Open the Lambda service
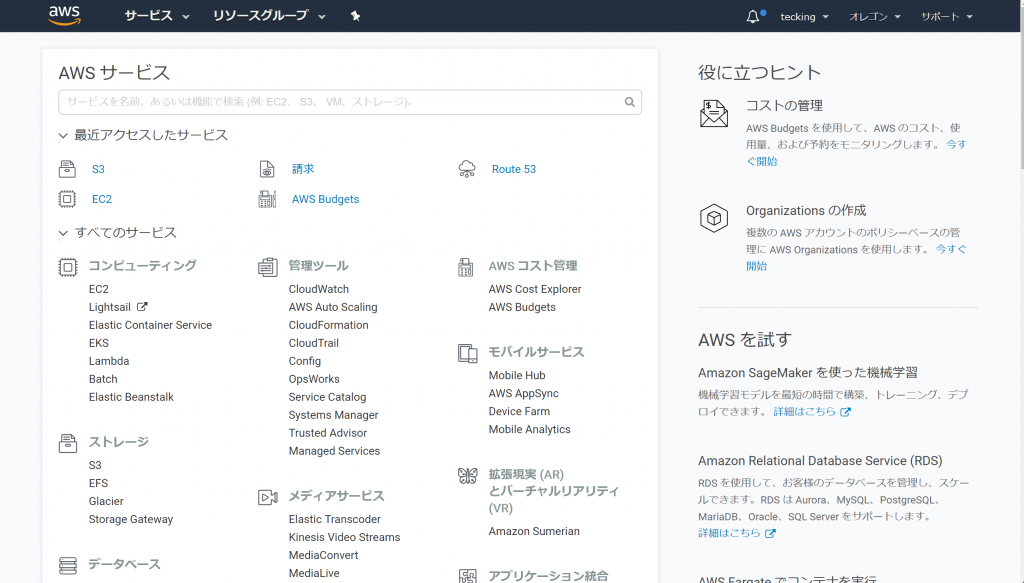 tap(109, 361)
